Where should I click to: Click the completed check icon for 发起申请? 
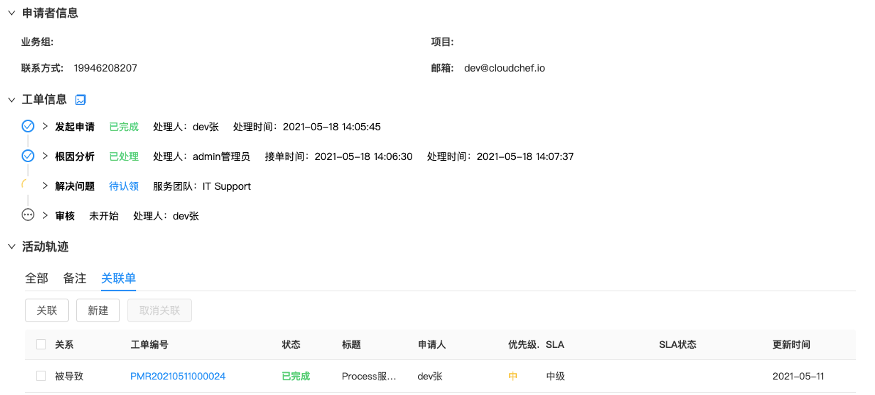pyautogui.click(x=28, y=127)
